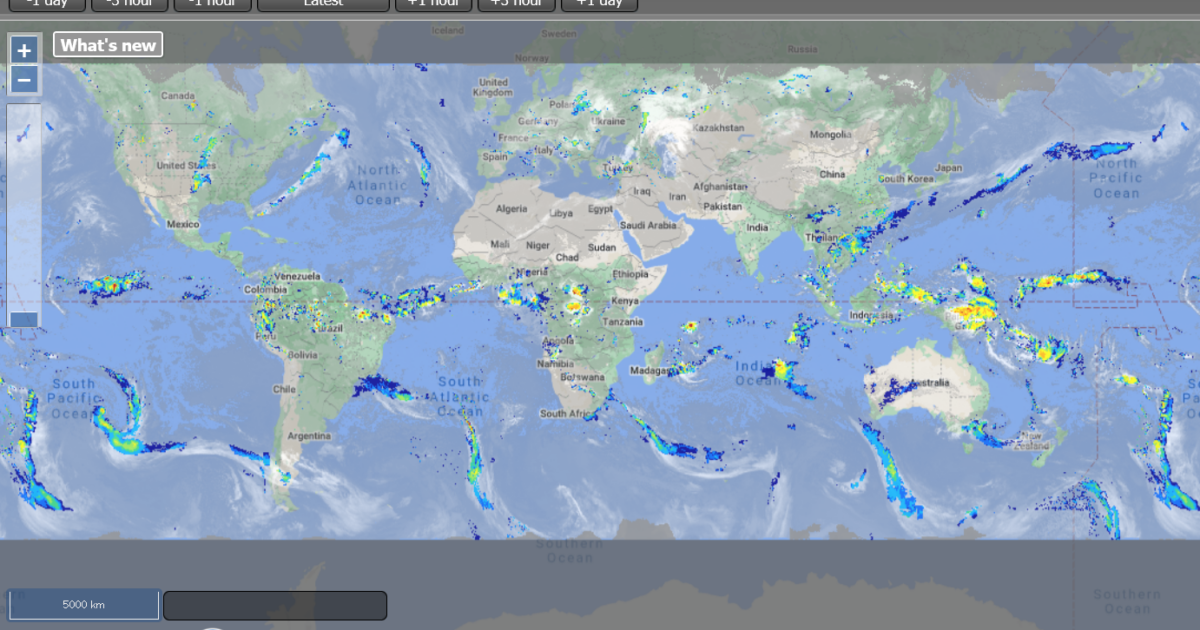Click the Australia label on the map

click(x=927, y=384)
